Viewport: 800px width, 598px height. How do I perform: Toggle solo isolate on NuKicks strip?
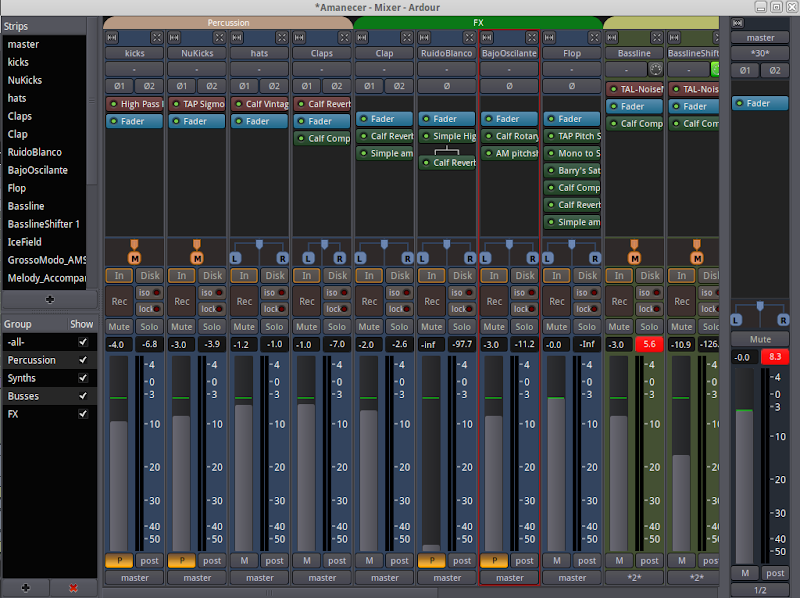[x=212, y=293]
